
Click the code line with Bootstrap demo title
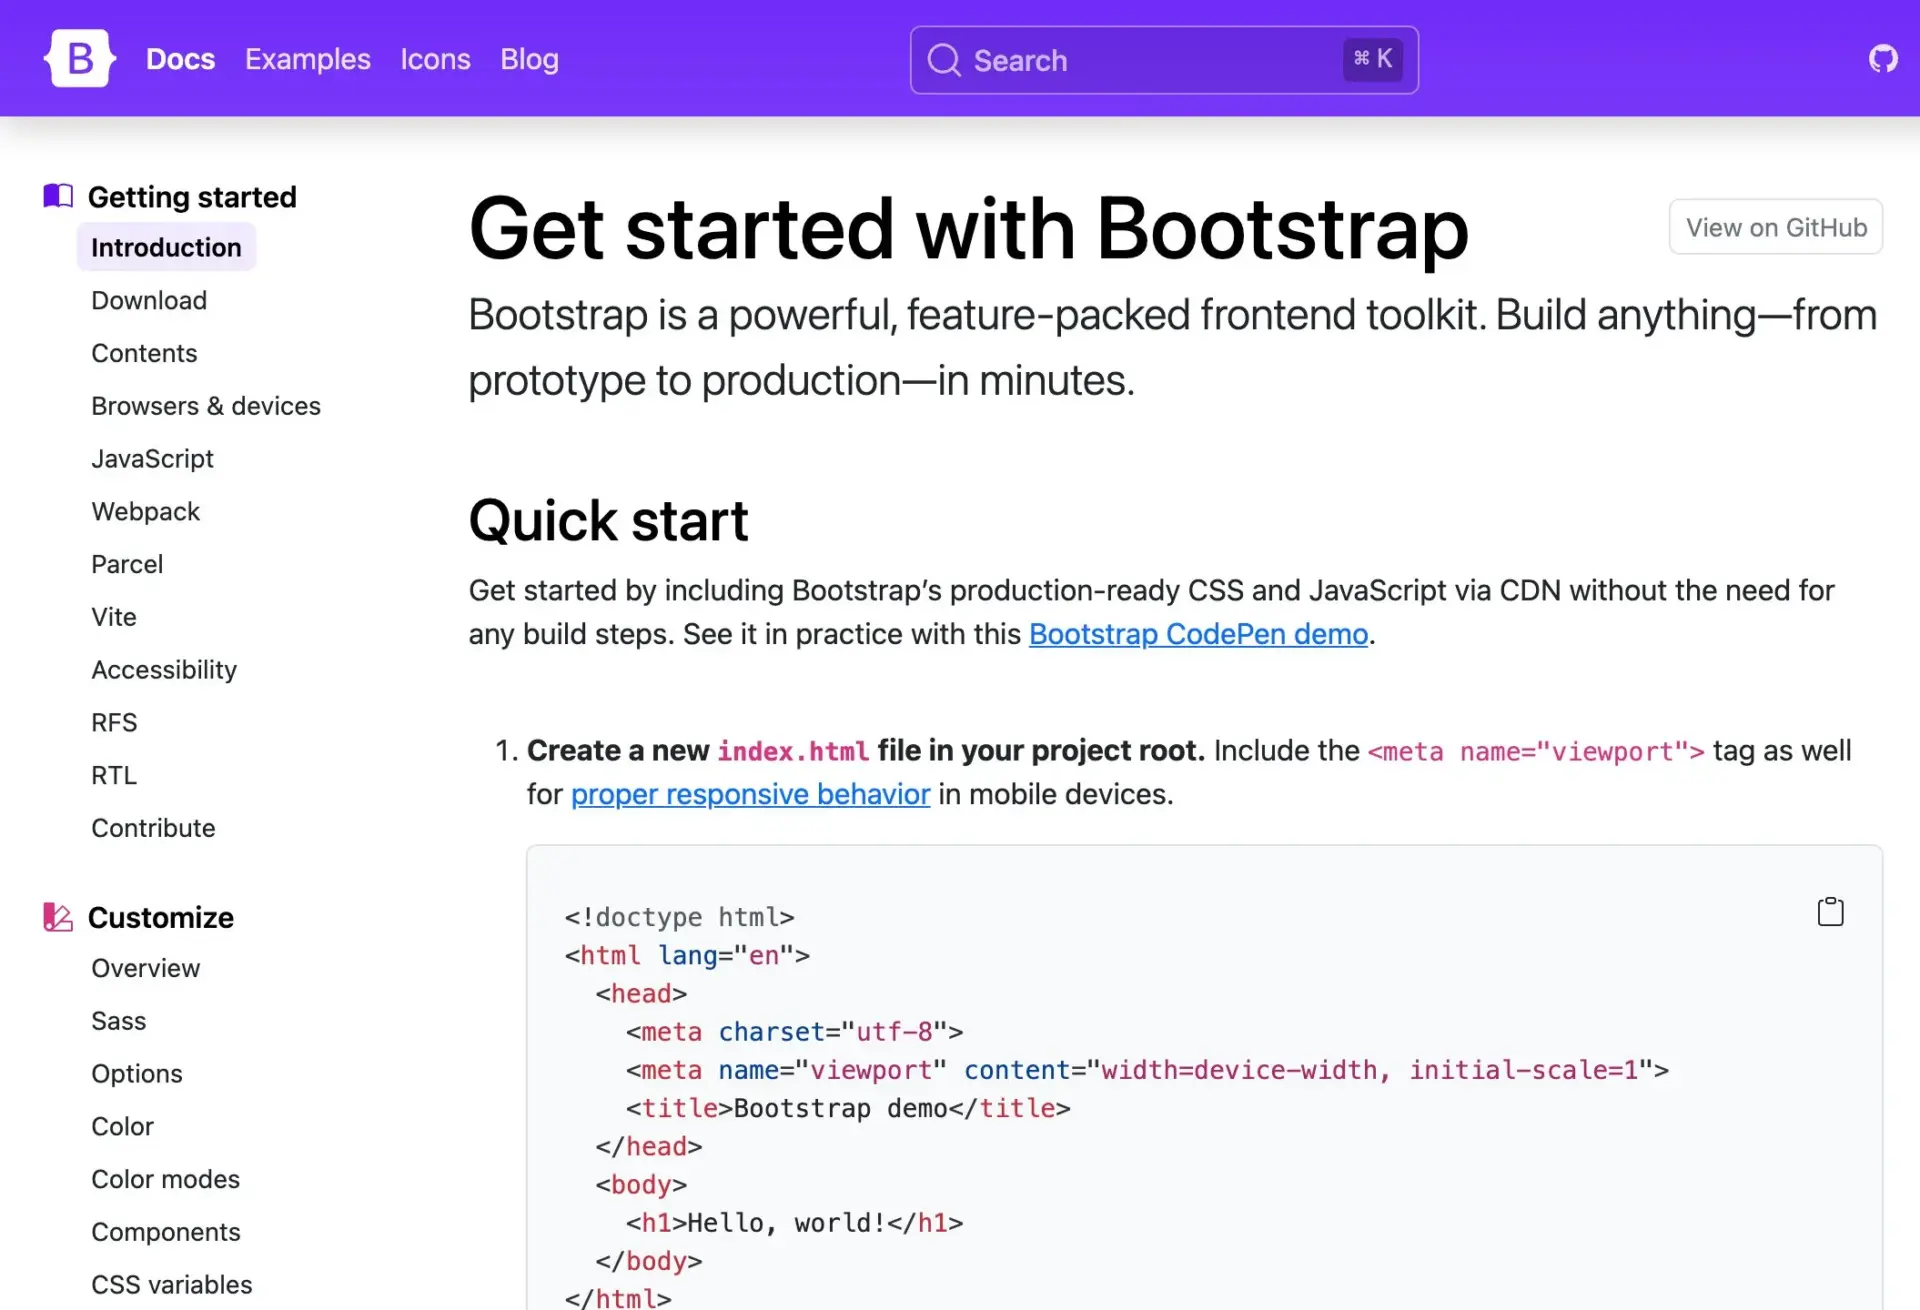(x=848, y=1108)
